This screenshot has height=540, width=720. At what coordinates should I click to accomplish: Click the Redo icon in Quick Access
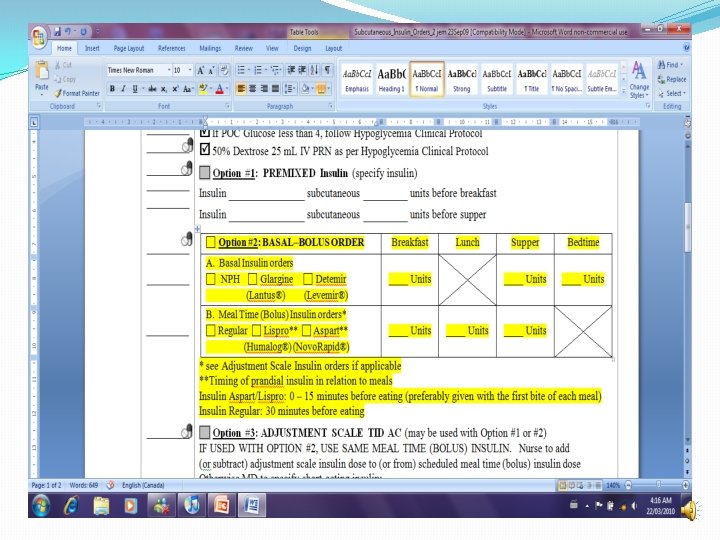(84, 32)
